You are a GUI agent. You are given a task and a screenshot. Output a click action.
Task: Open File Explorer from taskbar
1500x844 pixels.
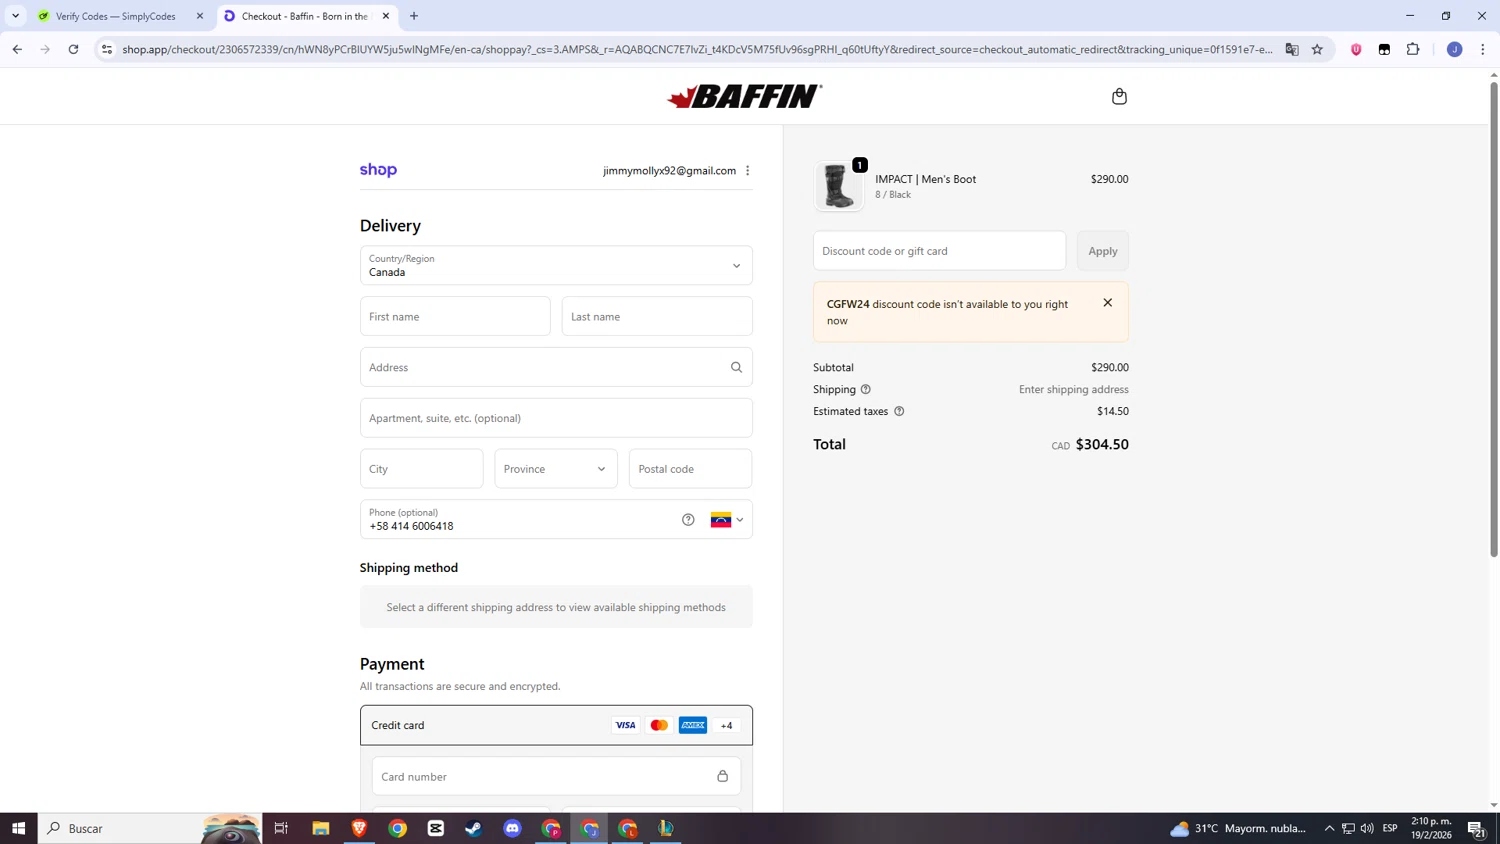320,828
